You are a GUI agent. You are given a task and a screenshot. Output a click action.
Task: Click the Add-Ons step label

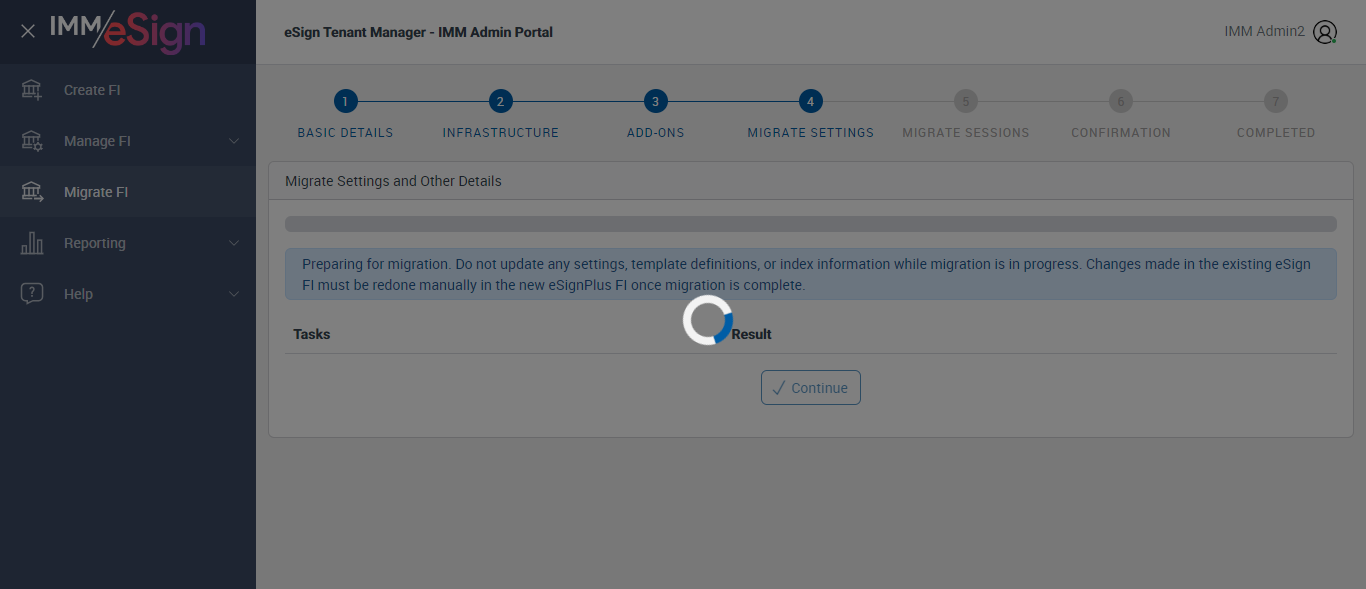656,132
